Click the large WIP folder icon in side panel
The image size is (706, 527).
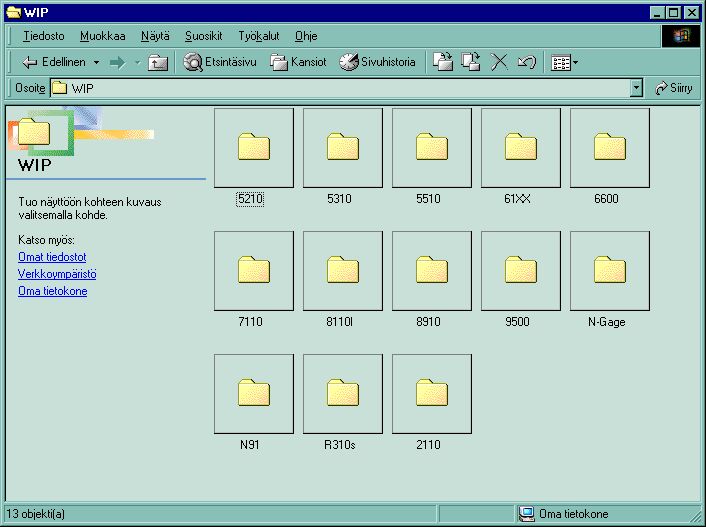click(x=34, y=132)
